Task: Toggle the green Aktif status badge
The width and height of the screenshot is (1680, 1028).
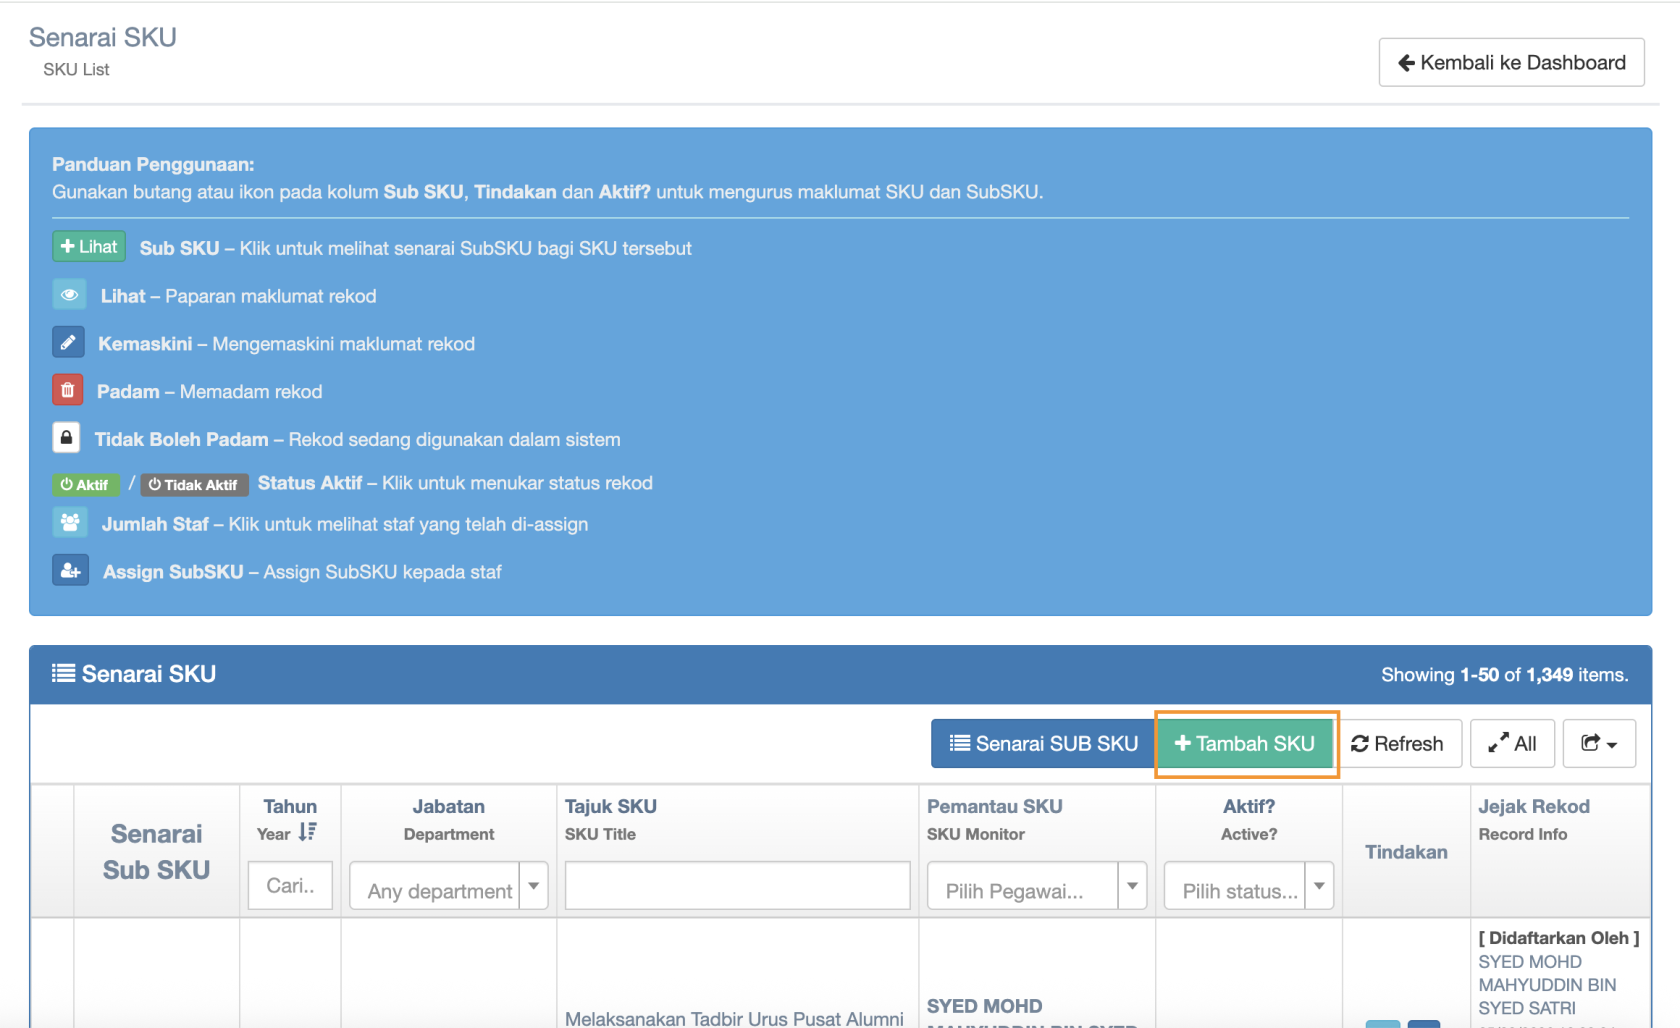Action: click(x=85, y=485)
